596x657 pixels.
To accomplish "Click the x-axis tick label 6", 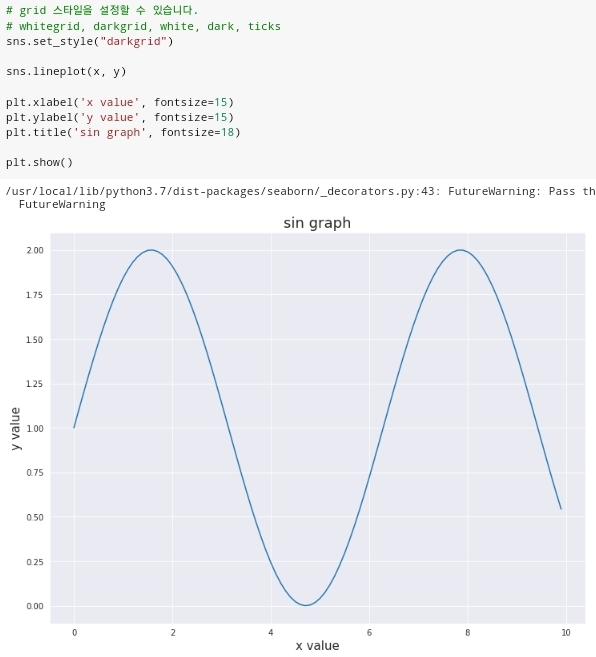I will pos(369,633).
